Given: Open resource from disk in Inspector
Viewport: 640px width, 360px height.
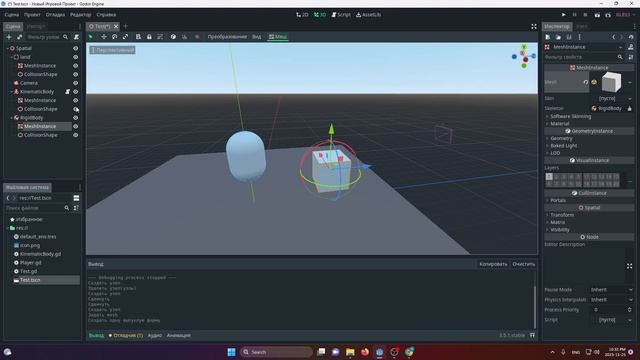Looking at the screenshot, I should [558, 37].
